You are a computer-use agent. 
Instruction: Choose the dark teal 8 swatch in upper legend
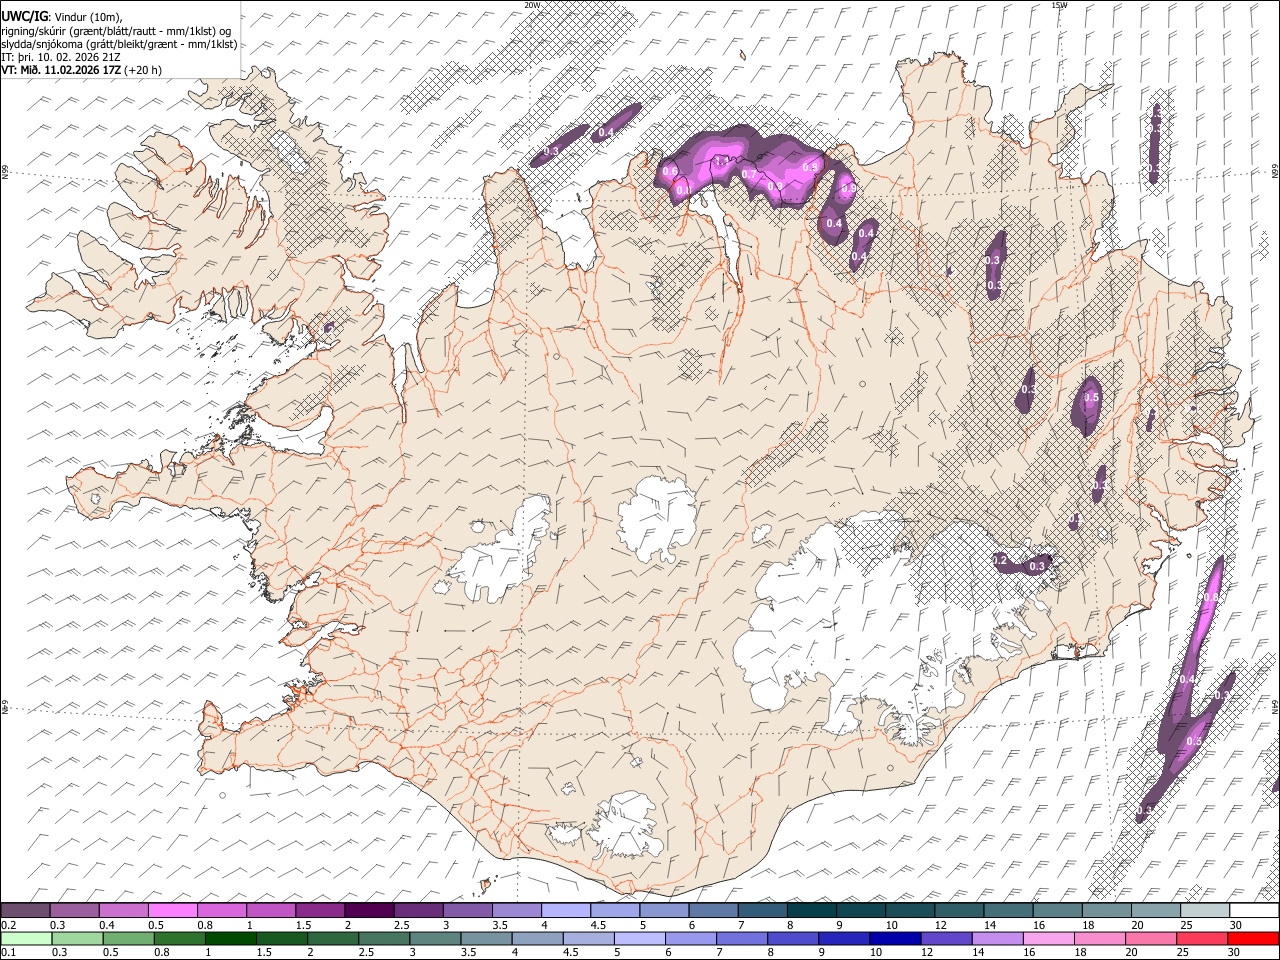click(x=811, y=911)
